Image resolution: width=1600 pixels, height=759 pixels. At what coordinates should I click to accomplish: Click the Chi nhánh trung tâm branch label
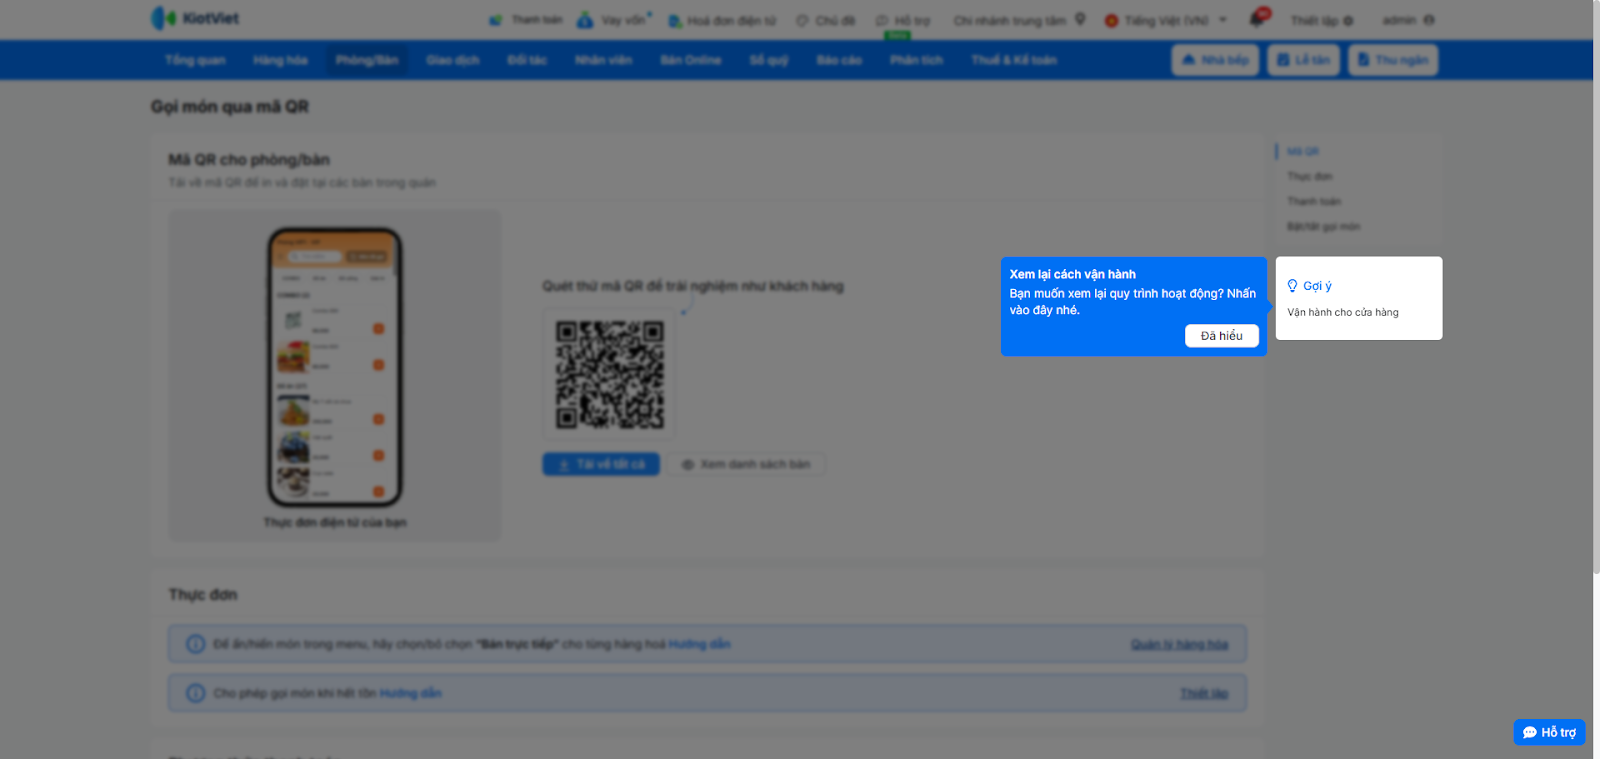click(1009, 20)
